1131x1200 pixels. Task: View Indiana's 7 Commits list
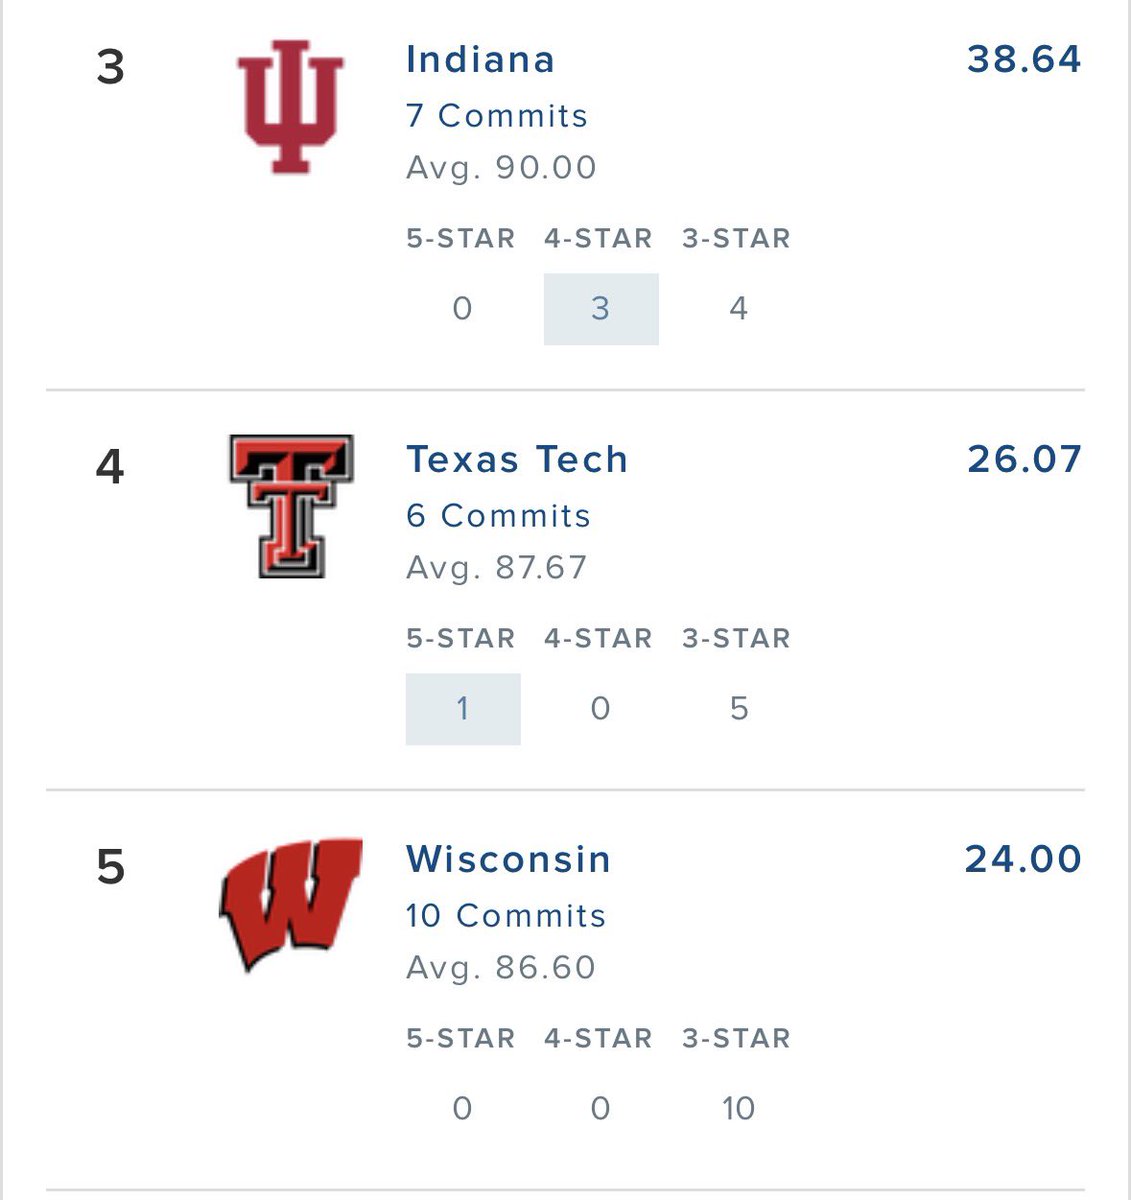point(497,115)
